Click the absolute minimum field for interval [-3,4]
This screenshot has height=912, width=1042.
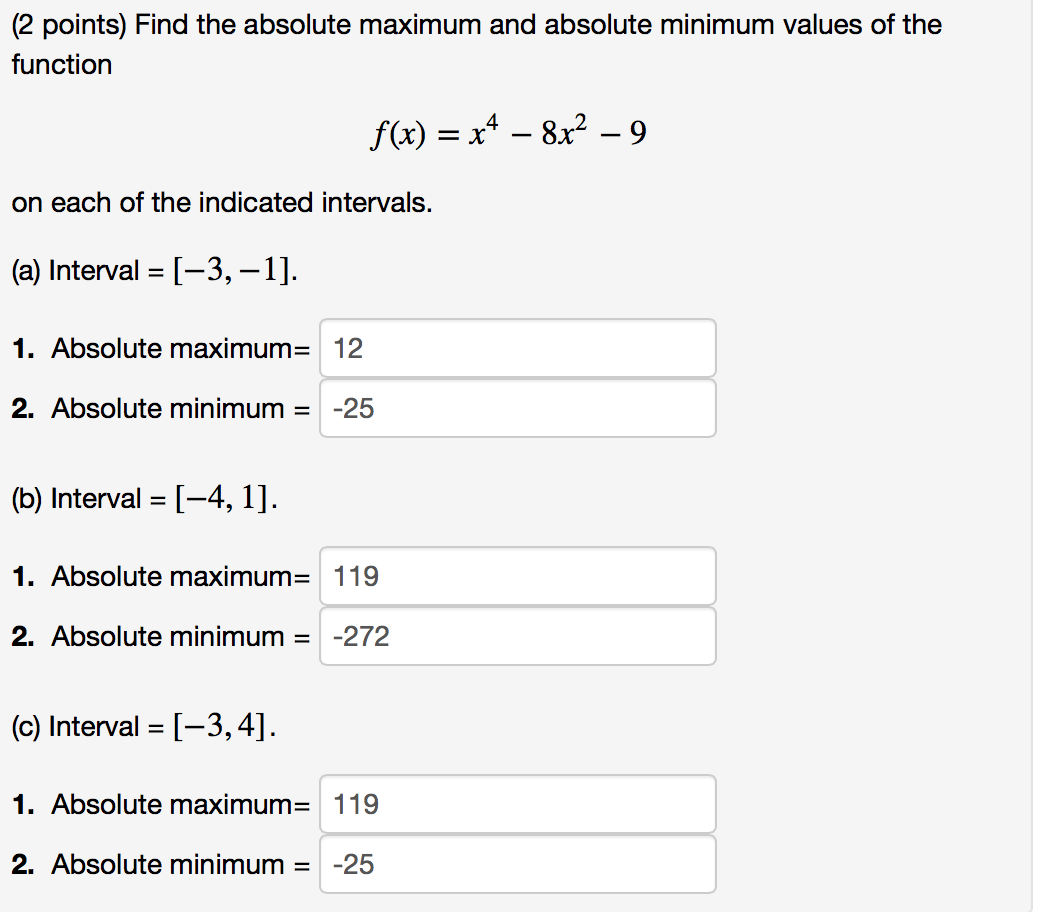pos(516,864)
